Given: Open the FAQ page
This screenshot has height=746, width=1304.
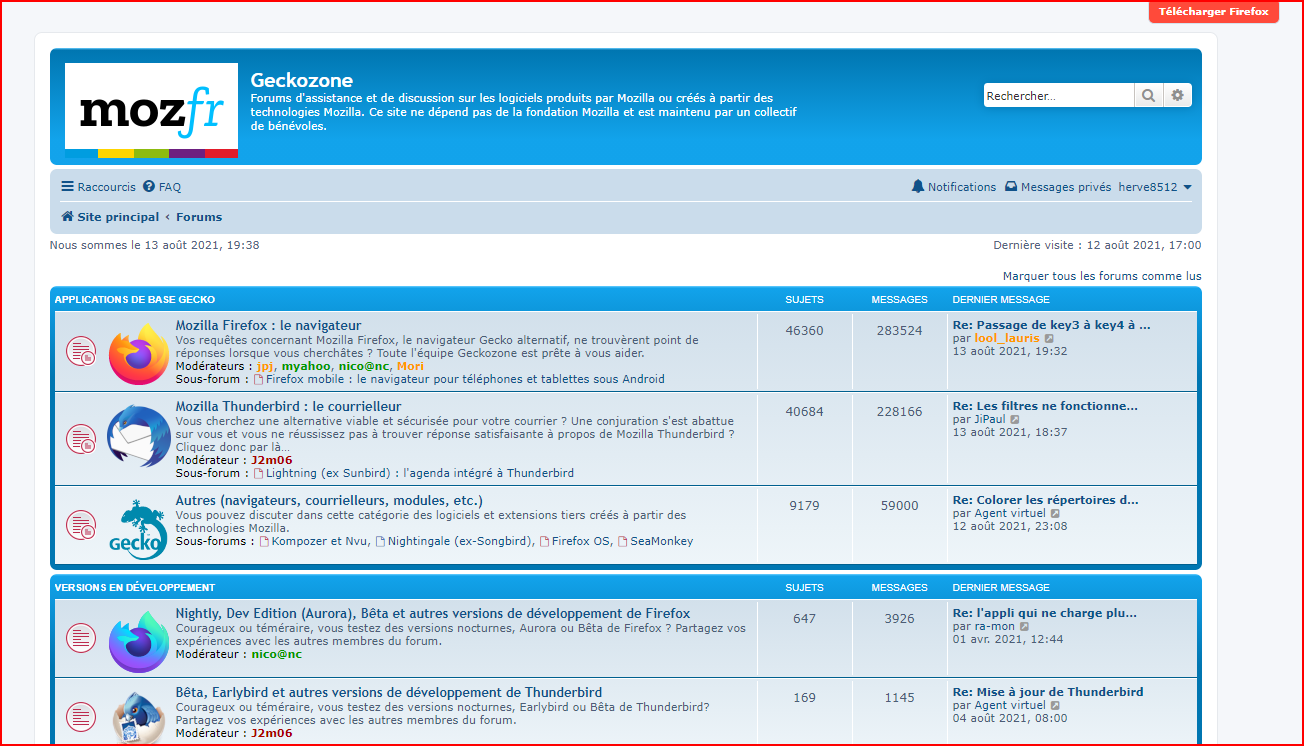Looking at the screenshot, I should point(162,187).
